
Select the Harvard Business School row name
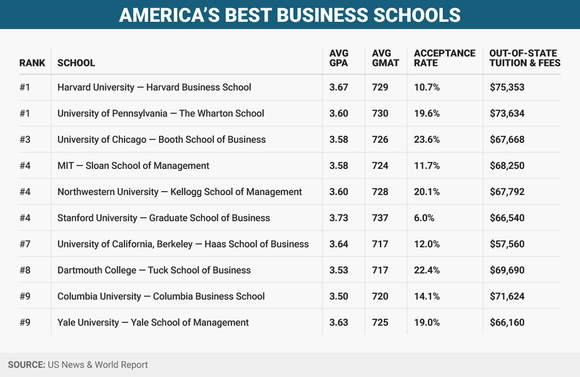[154, 87]
